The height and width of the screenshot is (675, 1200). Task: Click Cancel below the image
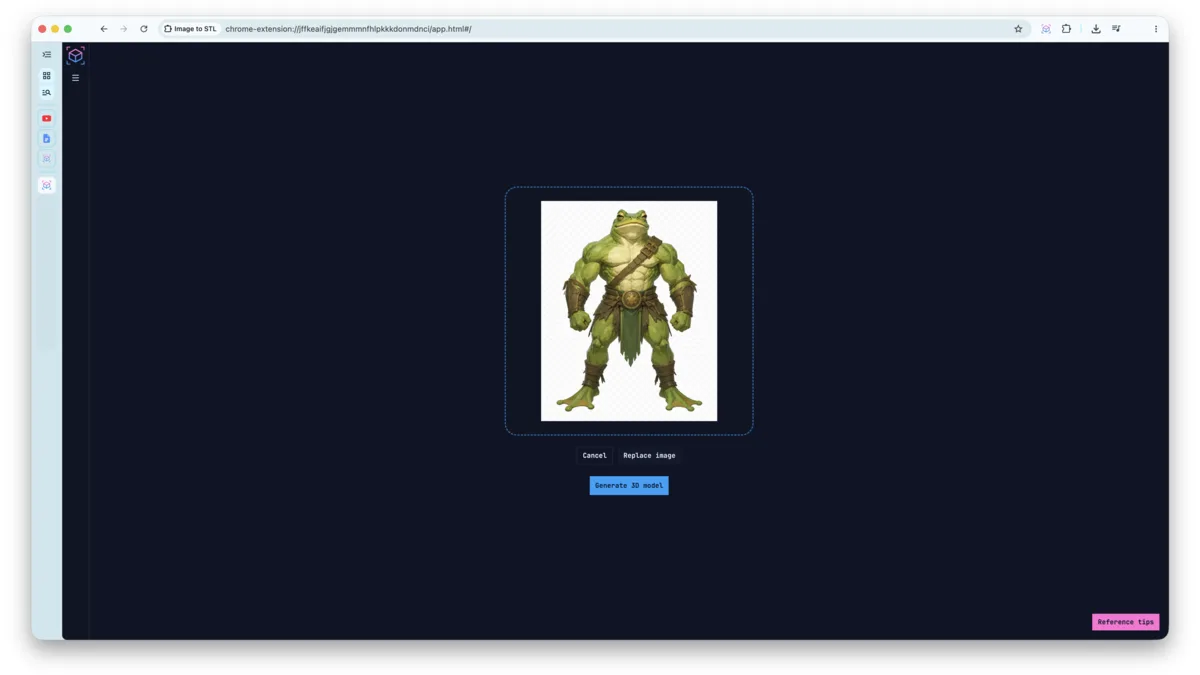coord(594,455)
